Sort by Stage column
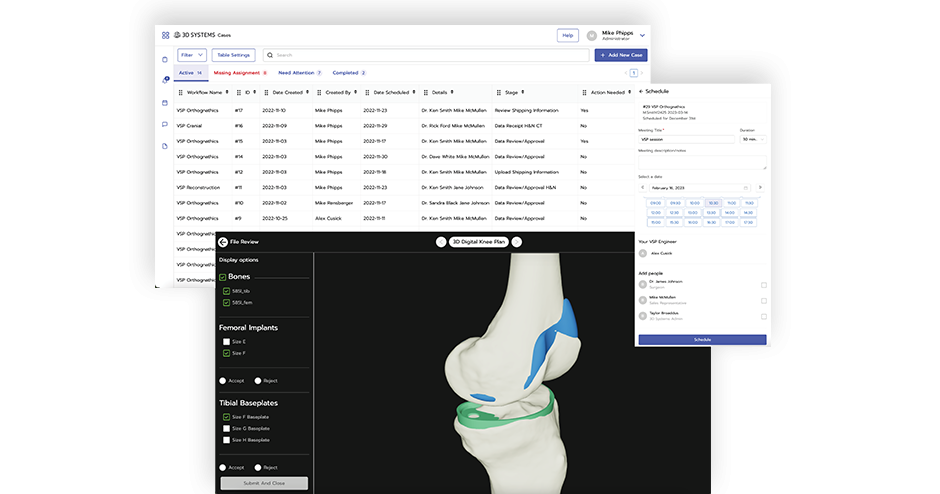Screen dimensions: 940x494 [523, 92]
